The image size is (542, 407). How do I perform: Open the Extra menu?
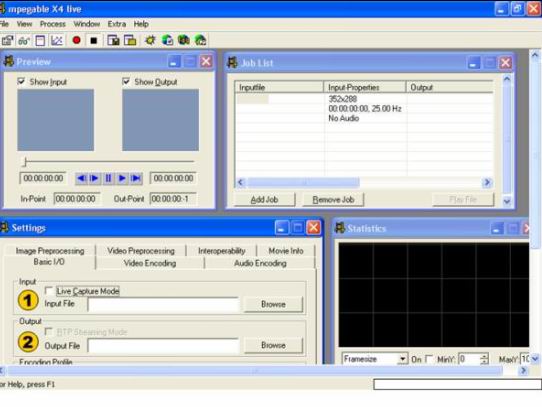tap(117, 24)
